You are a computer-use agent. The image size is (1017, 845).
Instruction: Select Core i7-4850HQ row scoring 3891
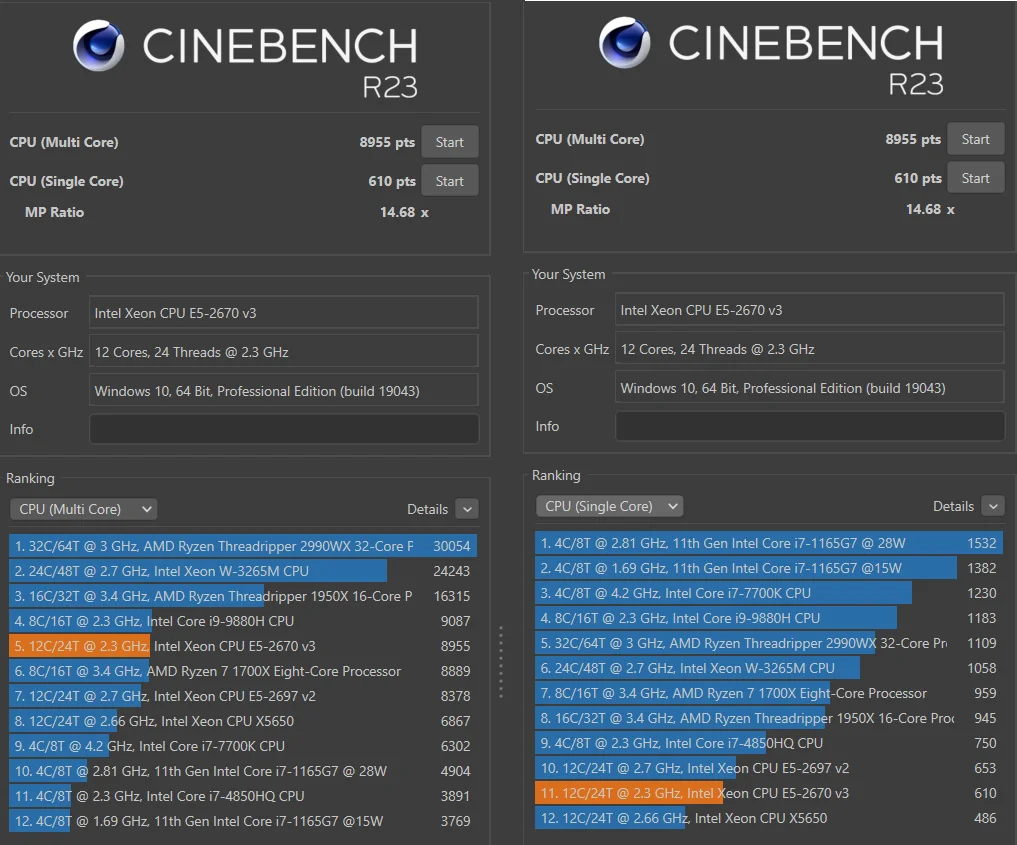pos(243,796)
